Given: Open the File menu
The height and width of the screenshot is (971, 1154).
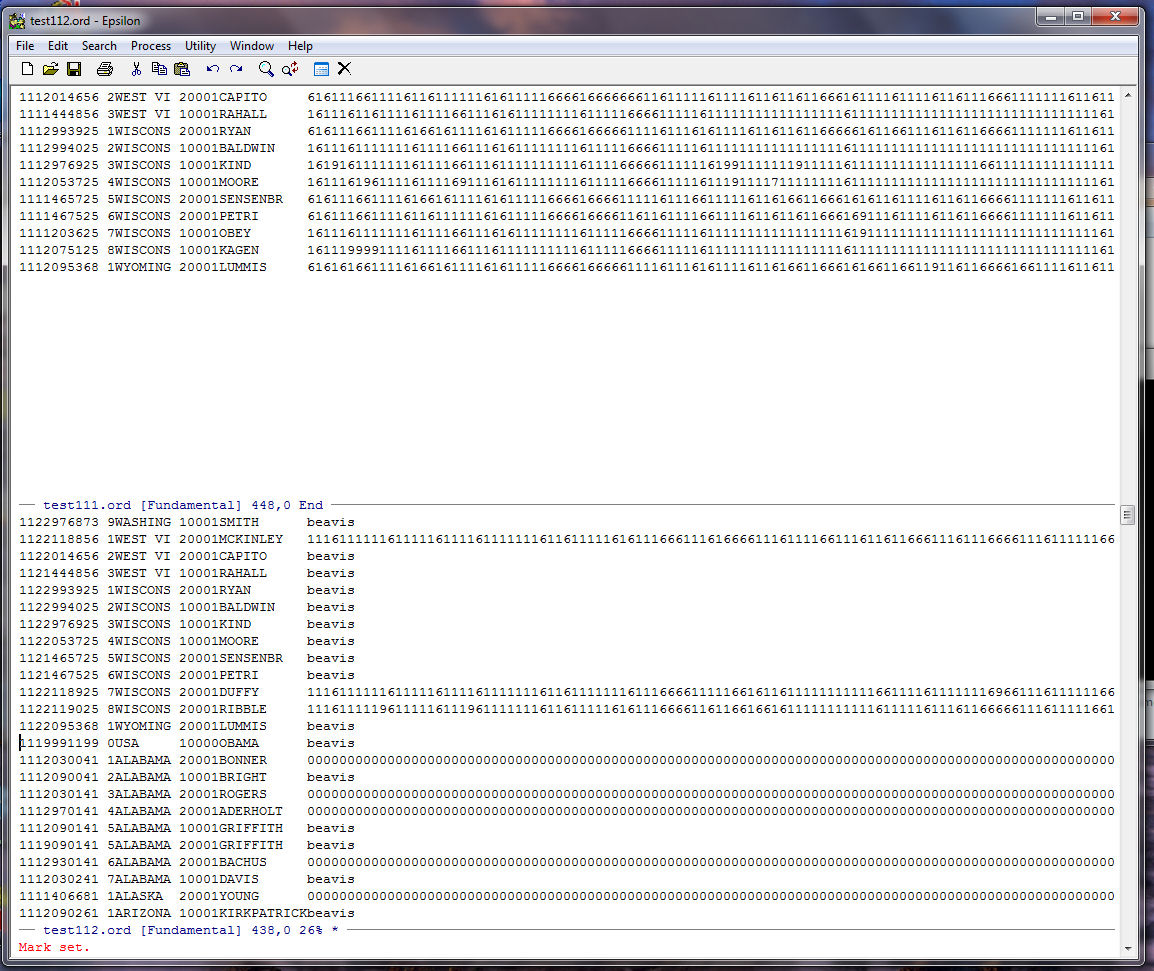Looking at the screenshot, I should click(25, 46).
